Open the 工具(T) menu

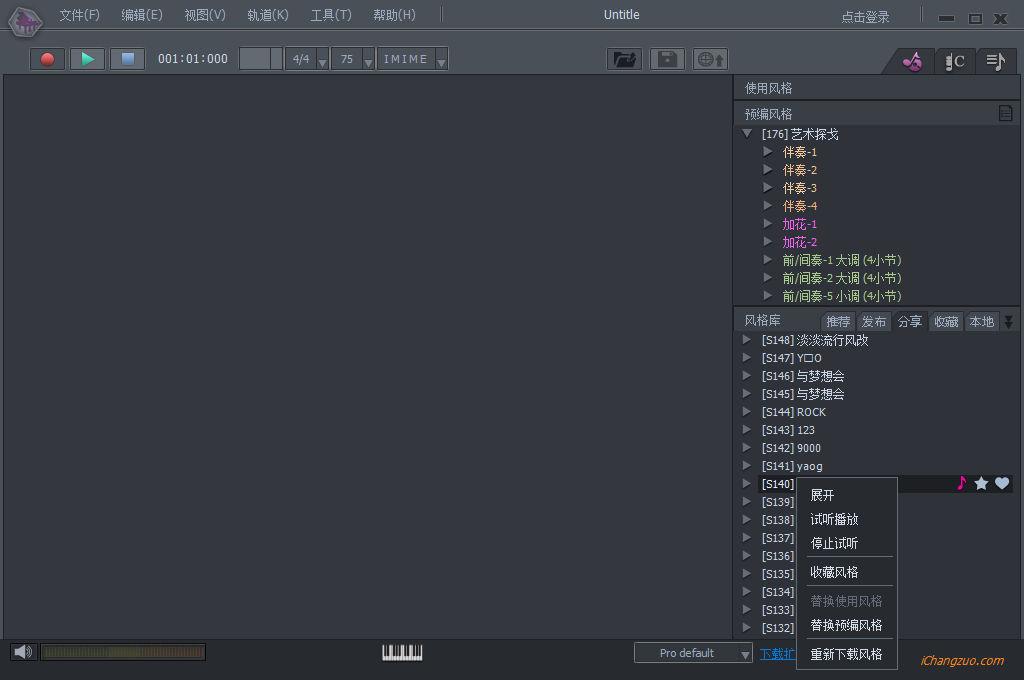pyautogui.click(x=331, y=15)
